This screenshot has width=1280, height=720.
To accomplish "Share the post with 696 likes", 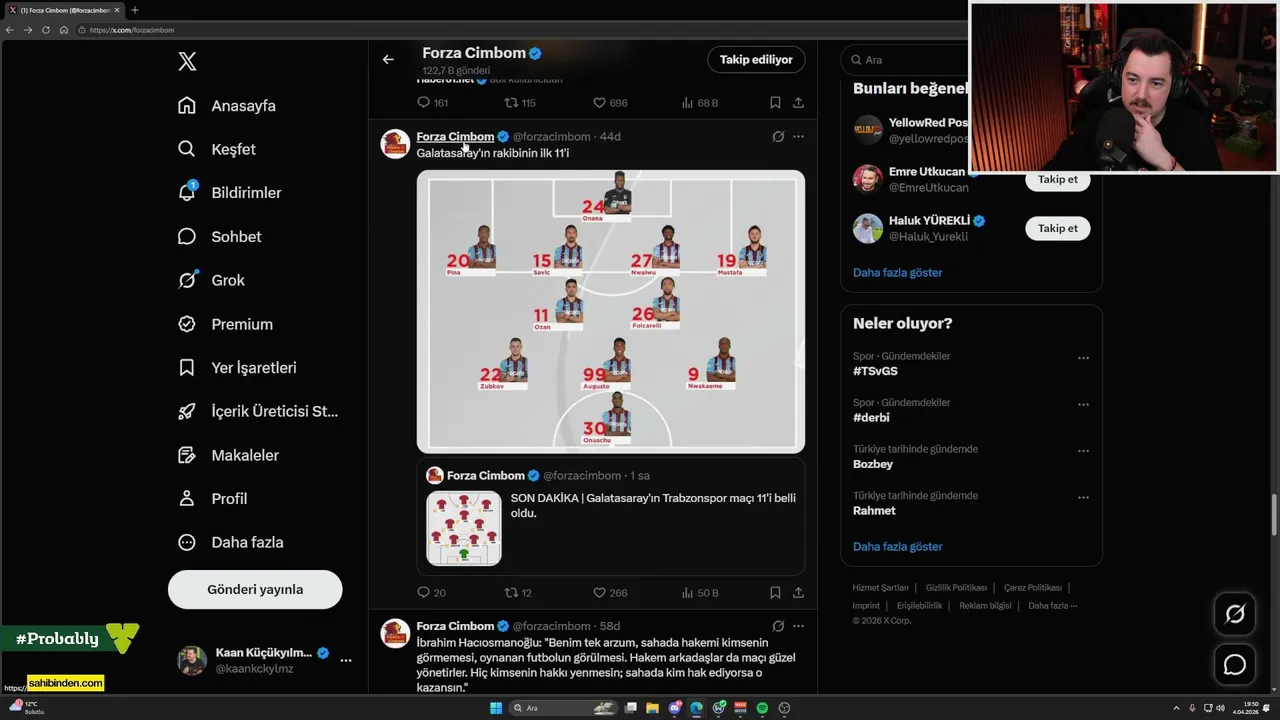I will point(798,102).
